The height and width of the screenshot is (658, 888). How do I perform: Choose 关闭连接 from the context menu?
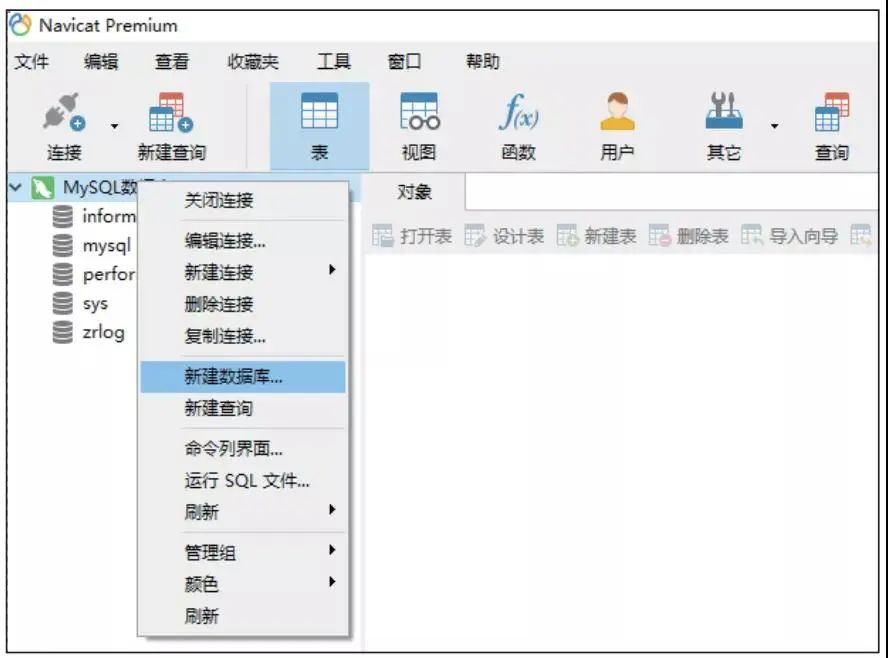point(243,200)
